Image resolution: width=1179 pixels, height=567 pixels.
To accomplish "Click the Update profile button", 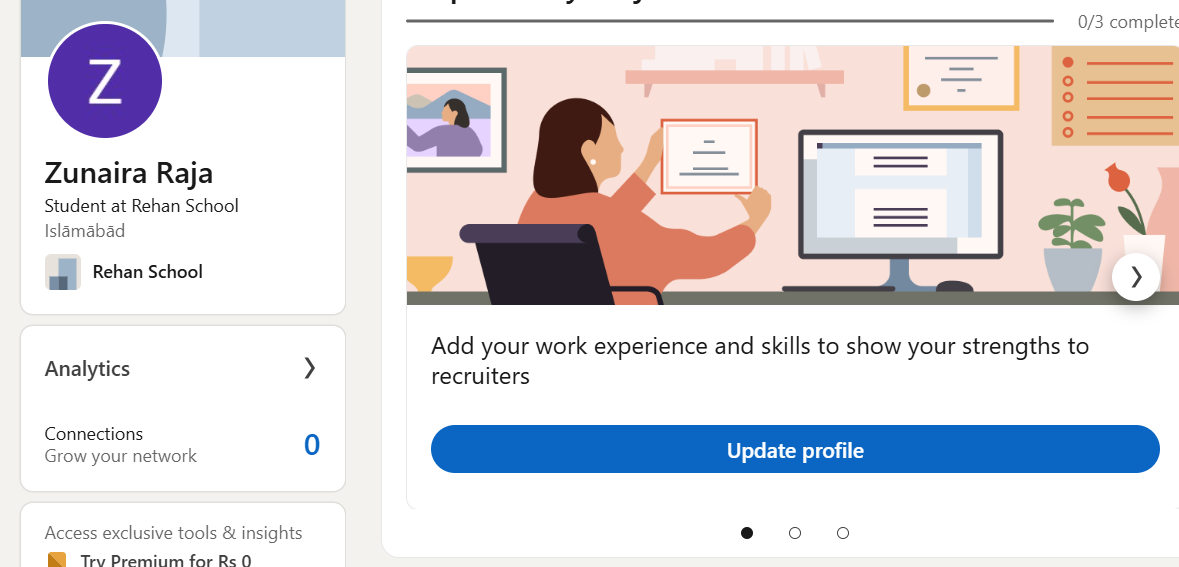I will (795, 450).
